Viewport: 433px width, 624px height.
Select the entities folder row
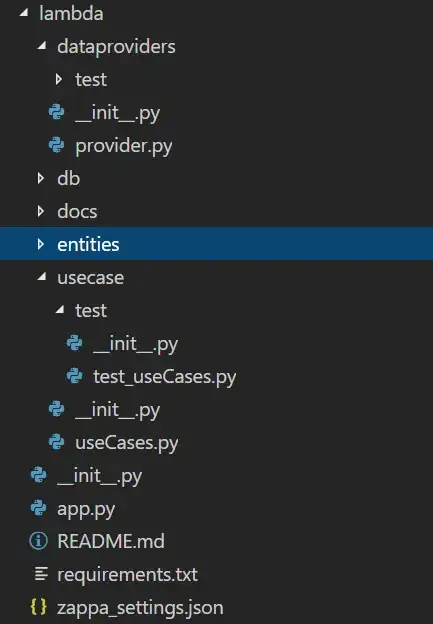point(216,244)
